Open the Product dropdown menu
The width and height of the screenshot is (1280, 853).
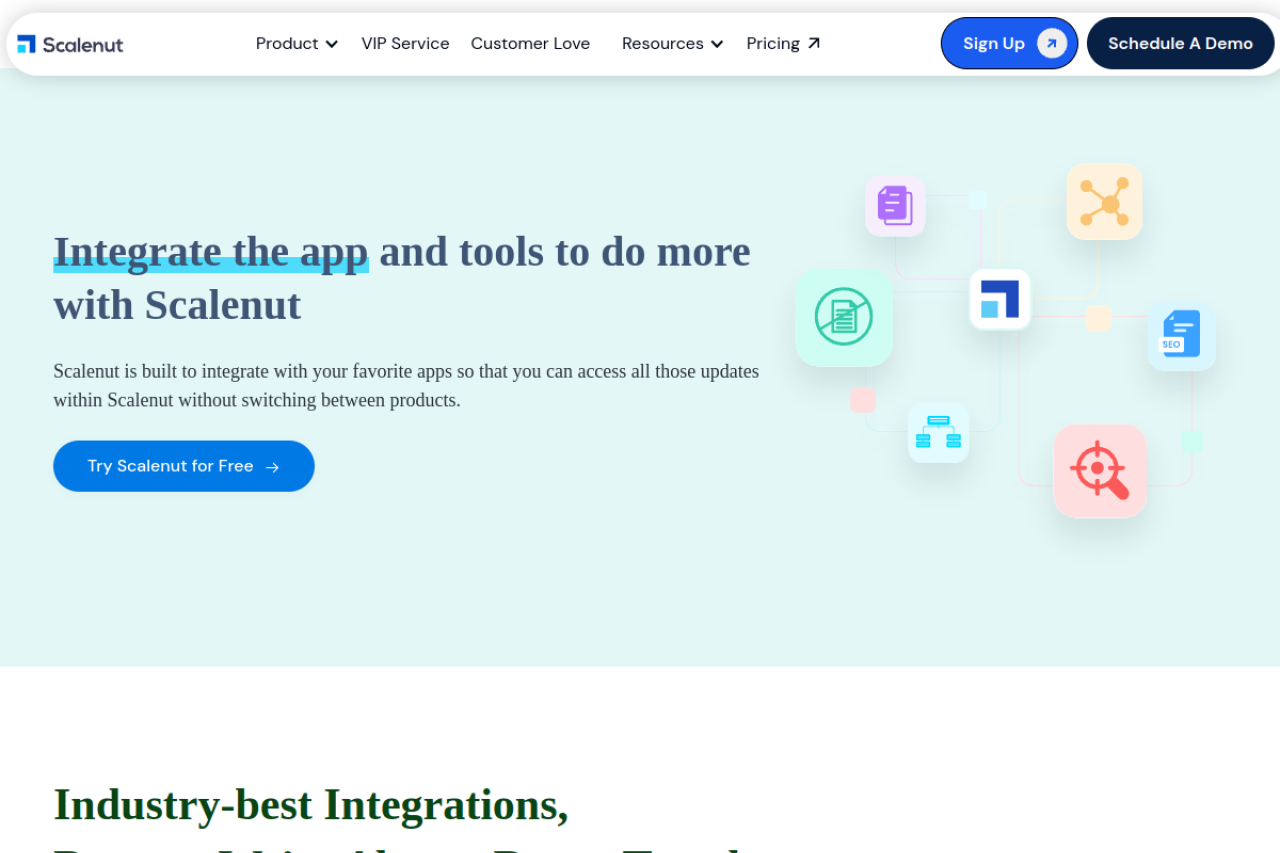[x=297, y=44]
